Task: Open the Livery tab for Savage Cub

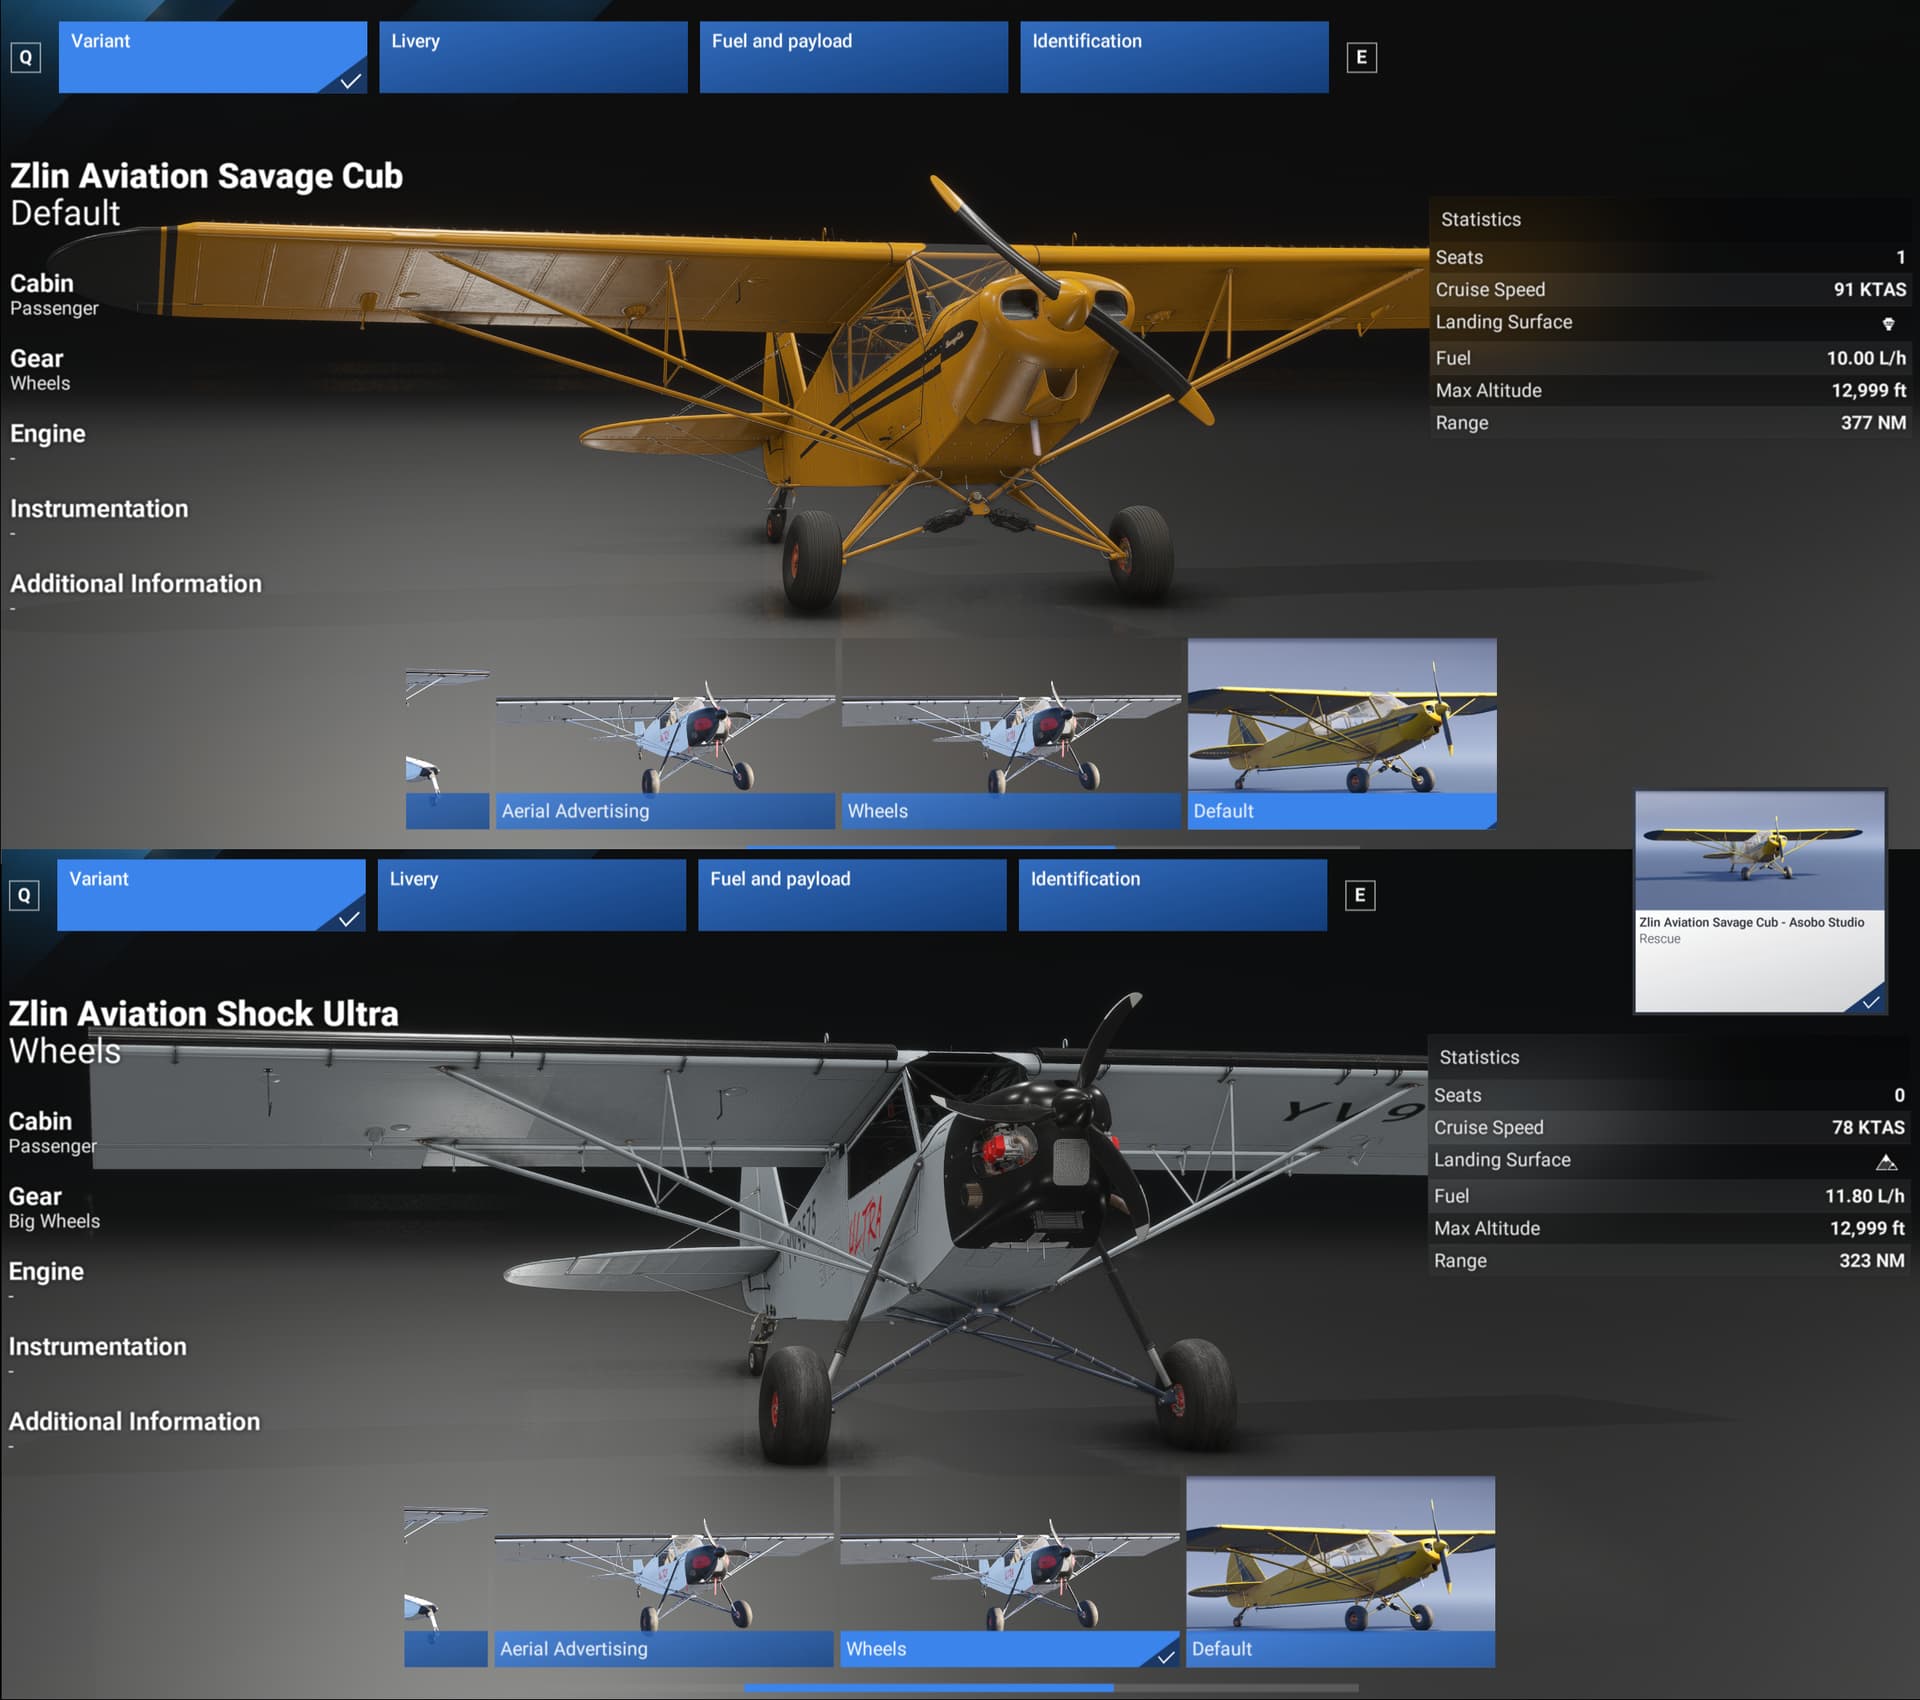Action: point(533,58)
